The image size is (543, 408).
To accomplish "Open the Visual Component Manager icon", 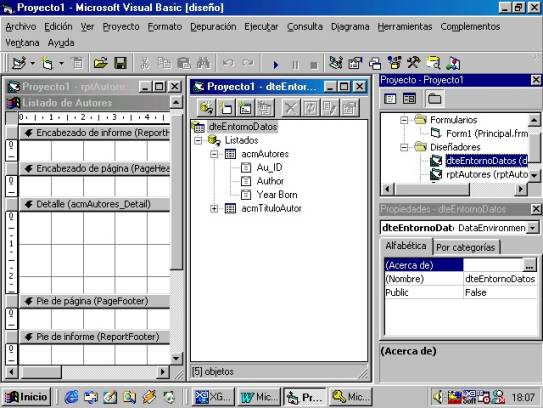I will tap(453, 63).
